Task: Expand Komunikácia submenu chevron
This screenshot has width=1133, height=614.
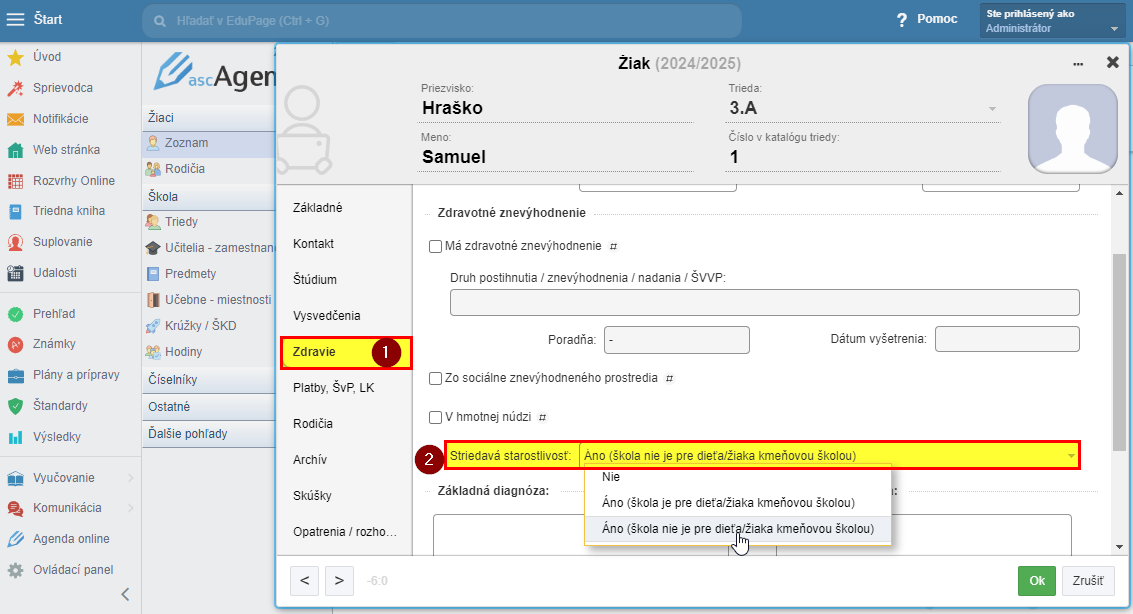Action: pyautogui.click(x=131, y=509)
